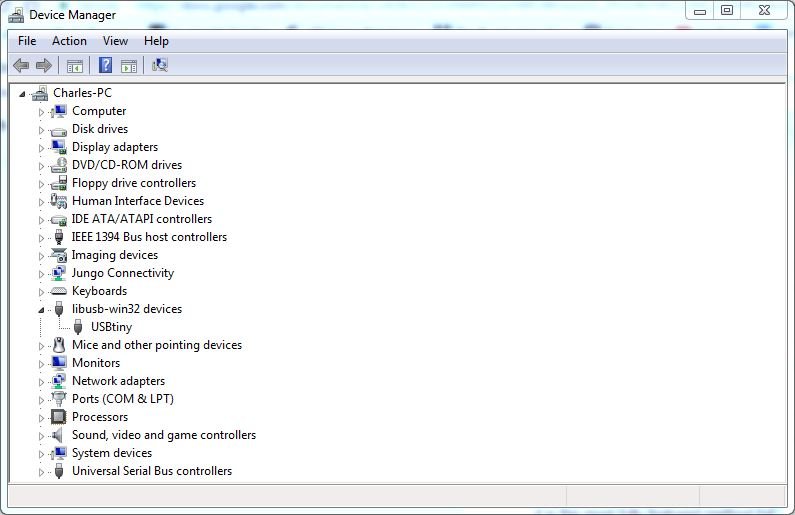Select the USBtiny device icon
Viewport: 795px width, 515px height.
78,327
